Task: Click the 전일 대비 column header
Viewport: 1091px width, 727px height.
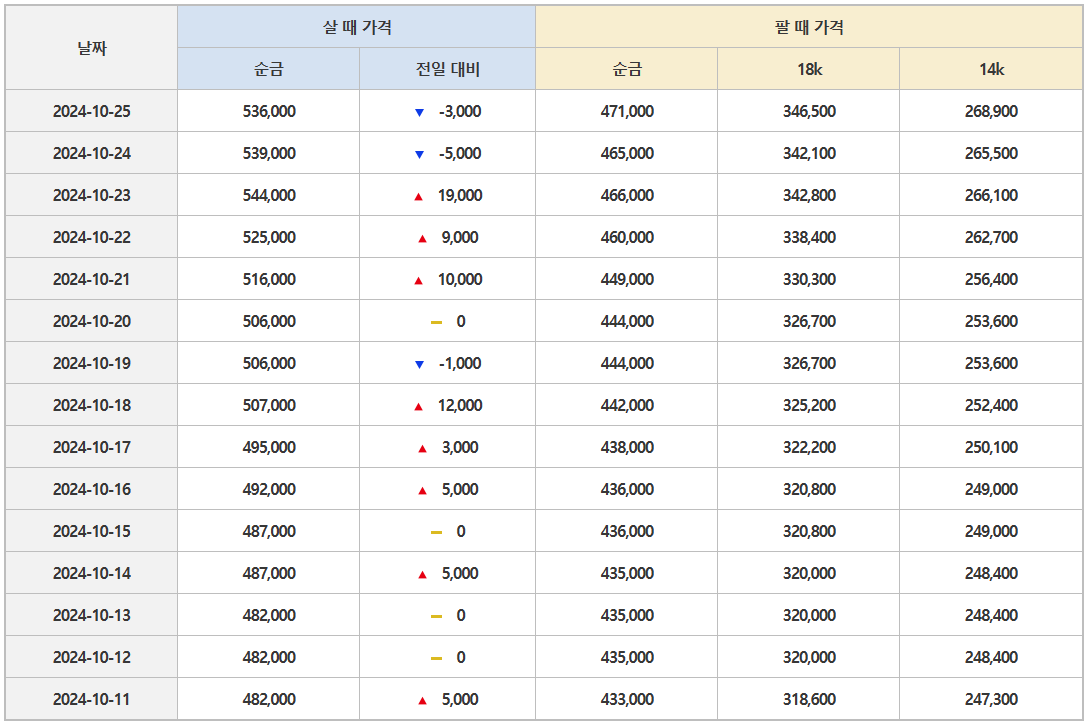Action: coord(447,69)
